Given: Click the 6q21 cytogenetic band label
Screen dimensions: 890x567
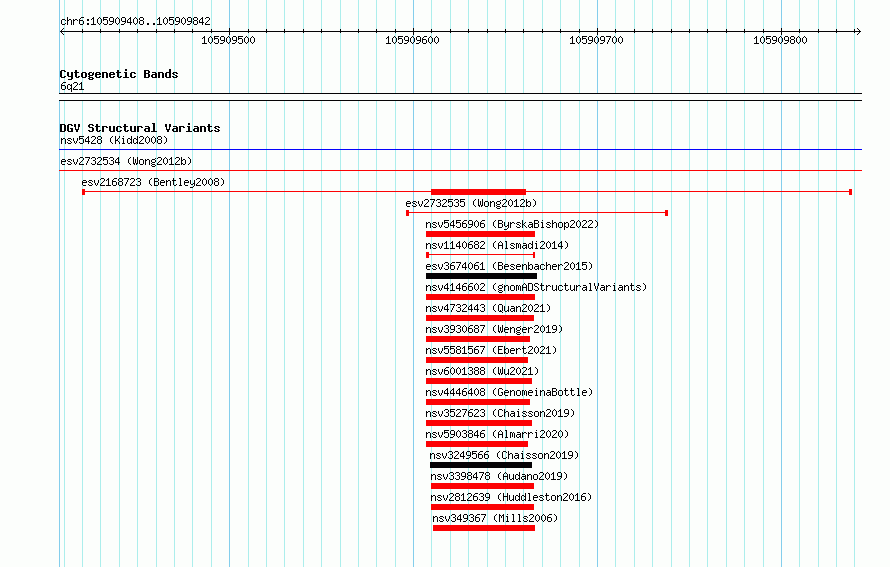Looking at the screenshot, I should pyautogui.click(x=72, y=86).
